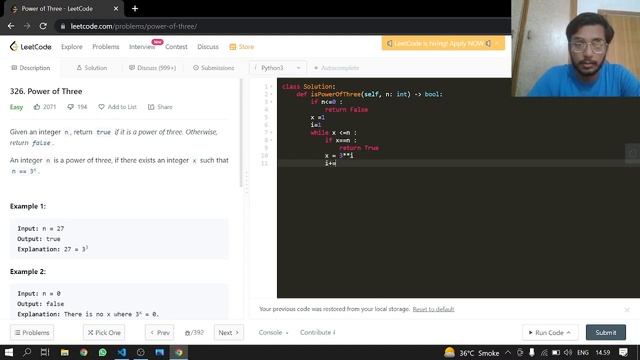Click the Problems list button at bottom

click(x=32, y=333)
